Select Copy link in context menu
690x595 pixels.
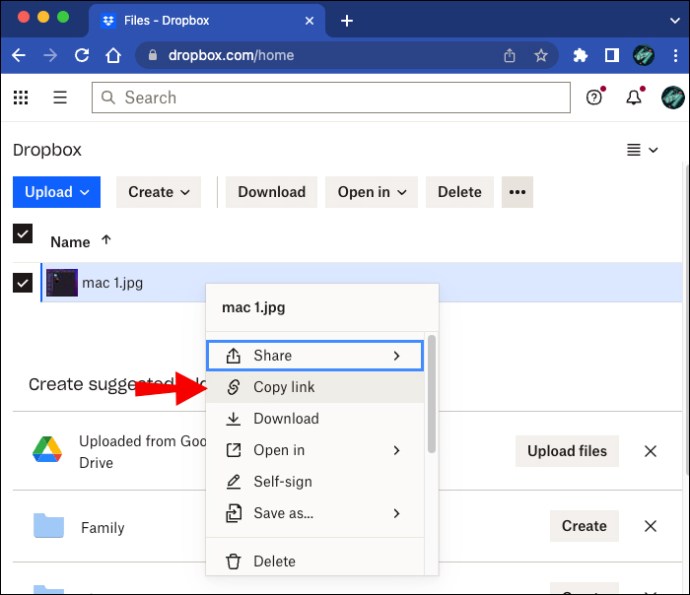click(x=284, y=387)
